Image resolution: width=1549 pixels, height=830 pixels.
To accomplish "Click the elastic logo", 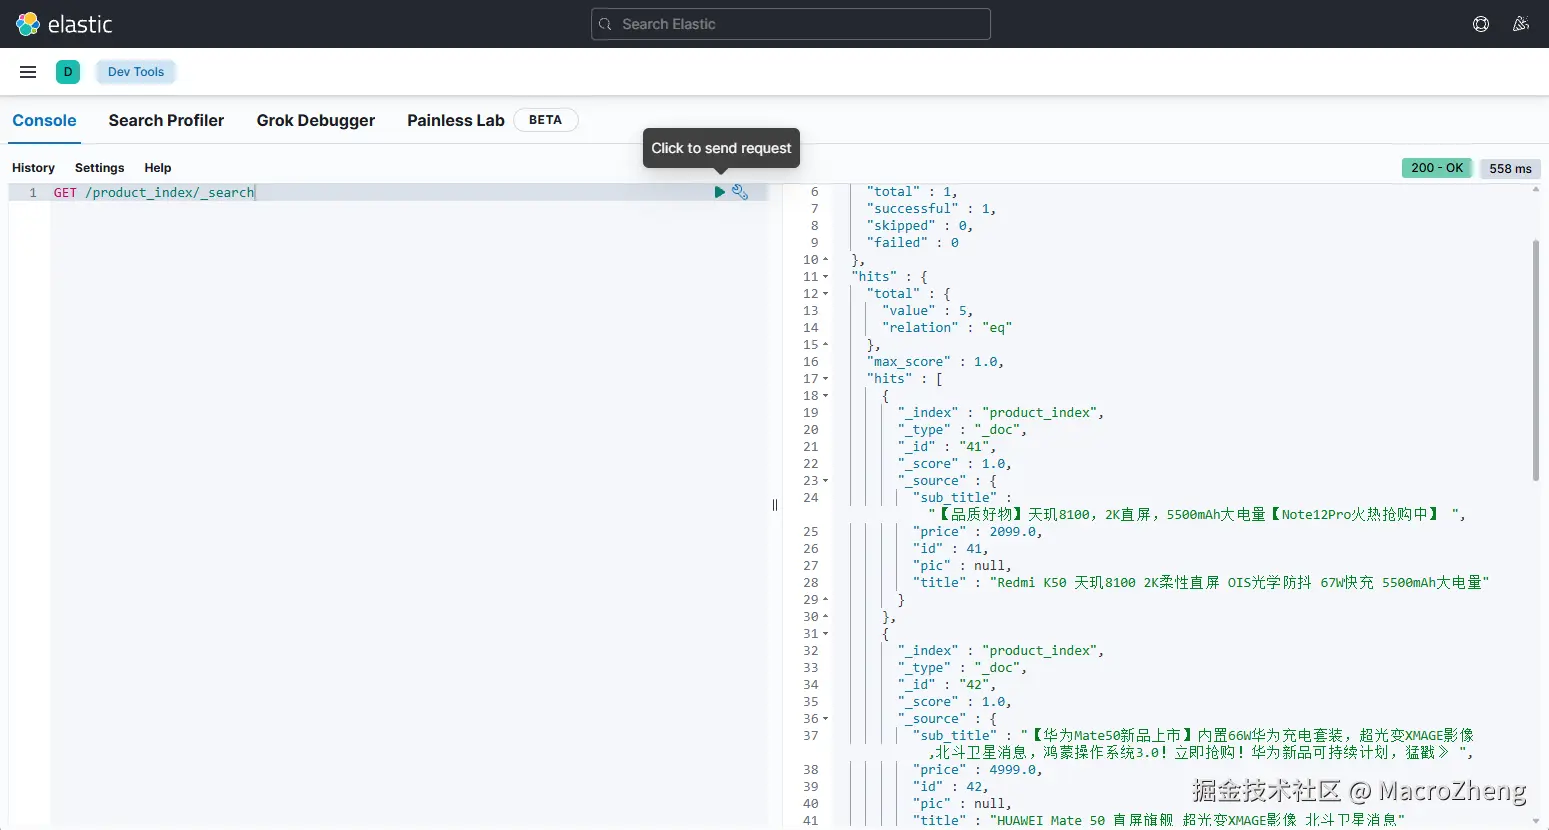I will 64,24.
